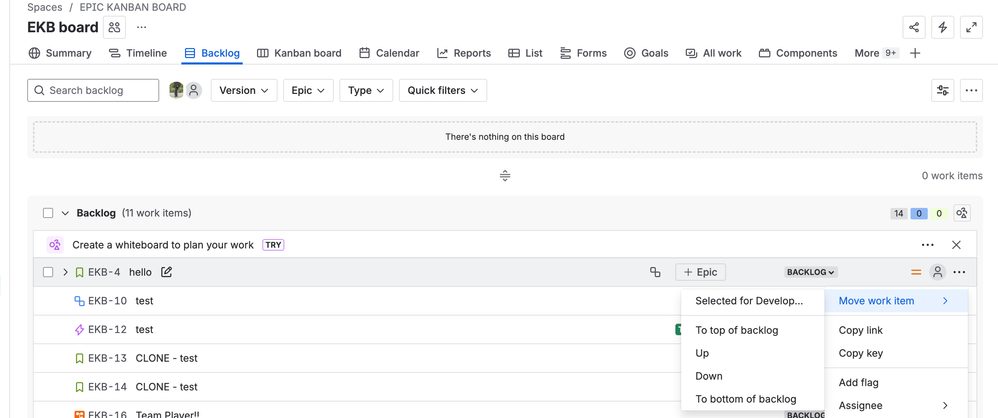This screenshot has height=418, width=998.
Task: Enter full screen mode via expand icon
Action: pos(971,27)
